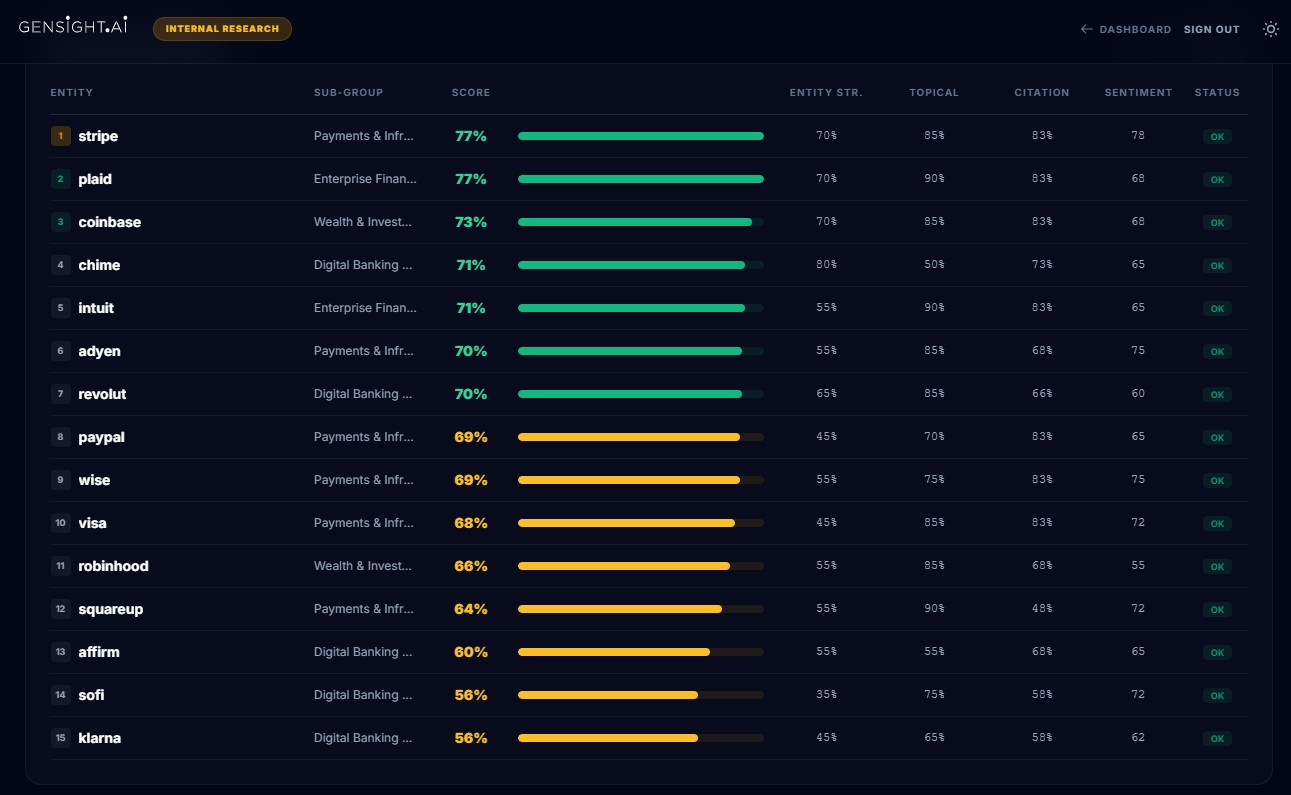Click sofi's 35% entity strength value

pos(826,695)
